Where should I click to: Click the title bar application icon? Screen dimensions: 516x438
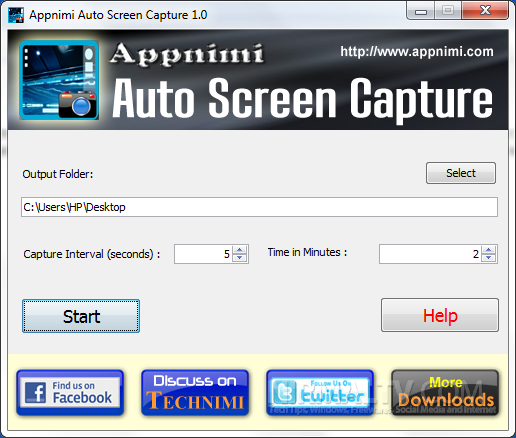coord(16,15)
